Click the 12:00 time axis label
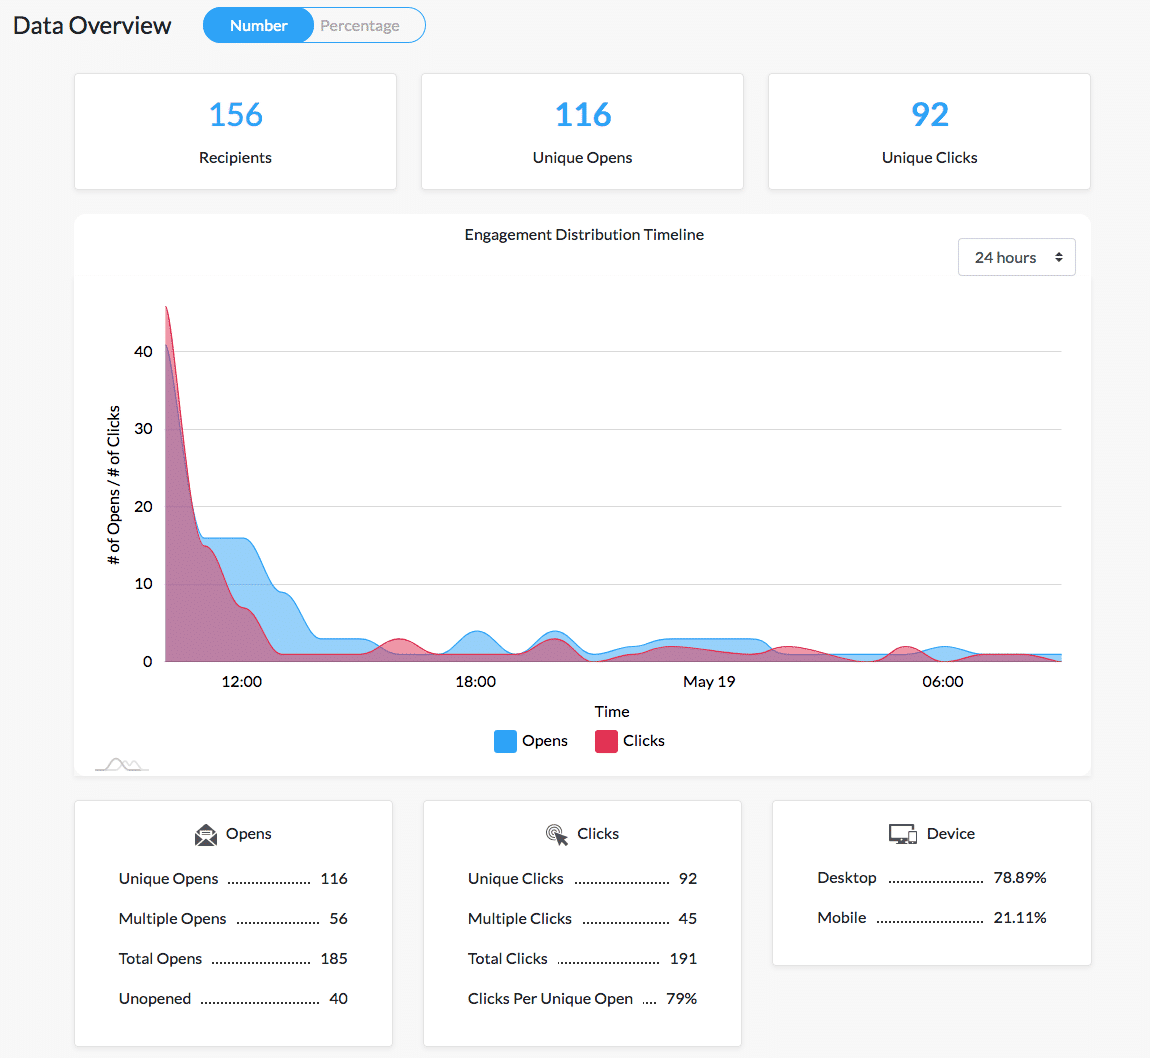Screen dimensions: 1150x1058 (x=241, y=682)
